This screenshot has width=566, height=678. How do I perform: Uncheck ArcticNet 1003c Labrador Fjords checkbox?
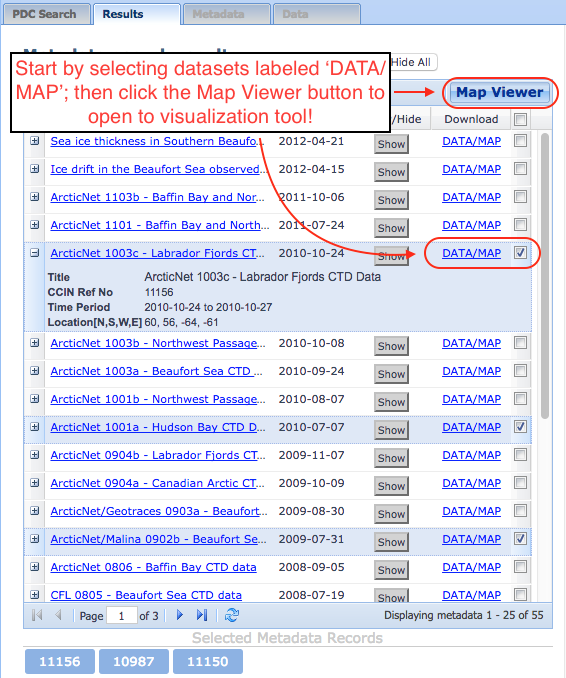[521, 253]
